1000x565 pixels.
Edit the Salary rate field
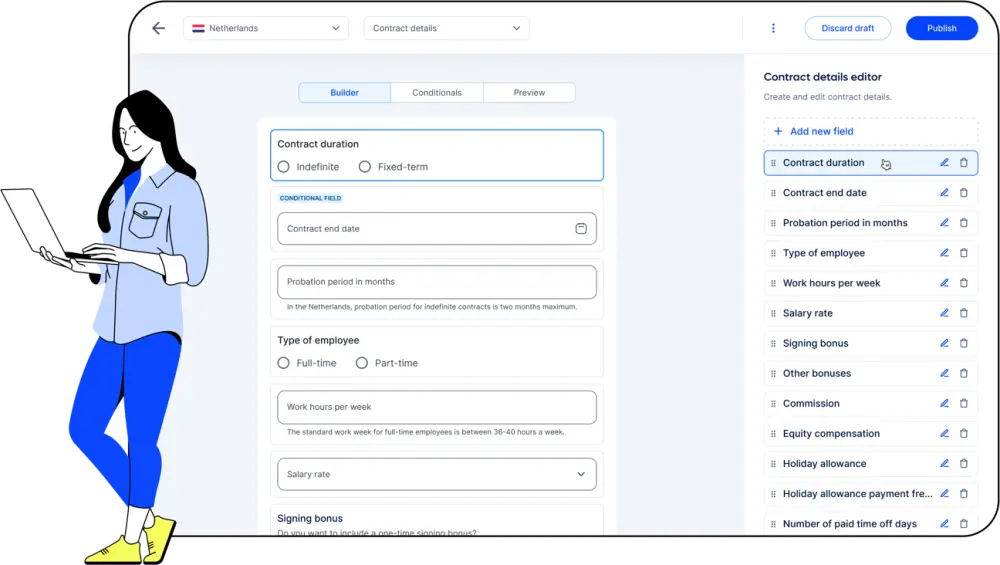tap(944, 313)
